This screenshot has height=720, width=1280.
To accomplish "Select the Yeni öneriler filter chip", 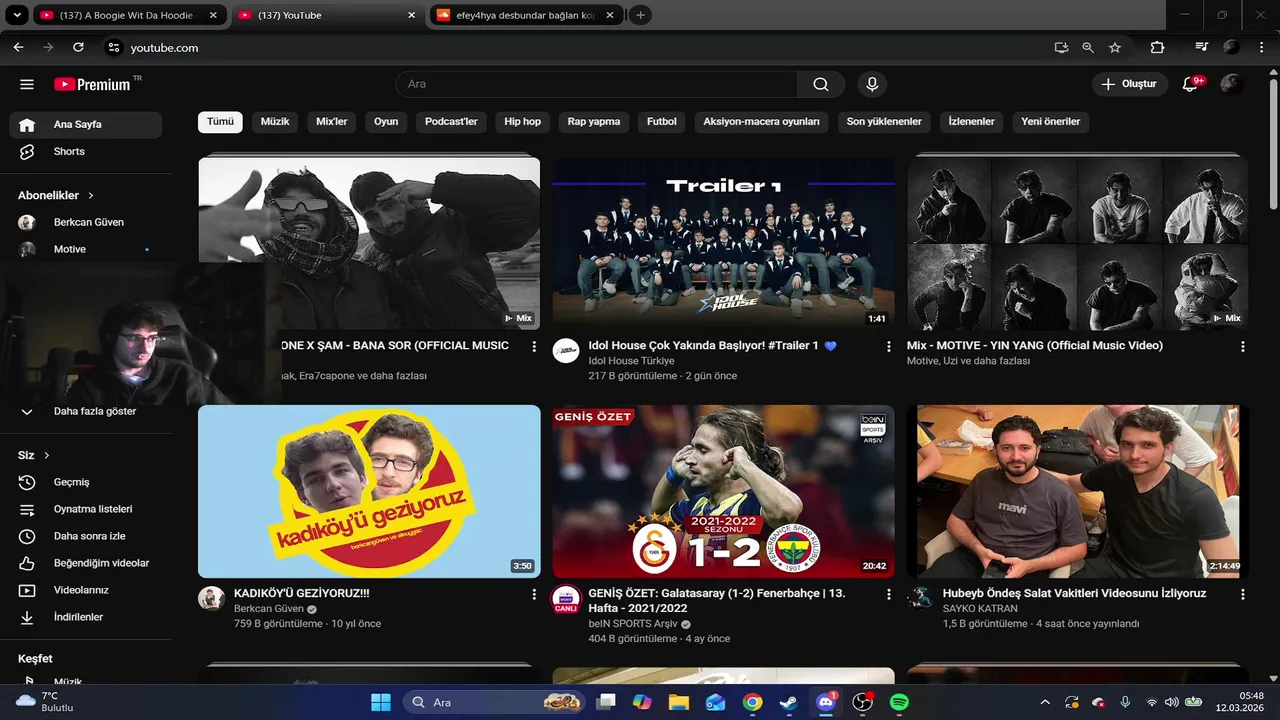I will (x=1051, y=121).
